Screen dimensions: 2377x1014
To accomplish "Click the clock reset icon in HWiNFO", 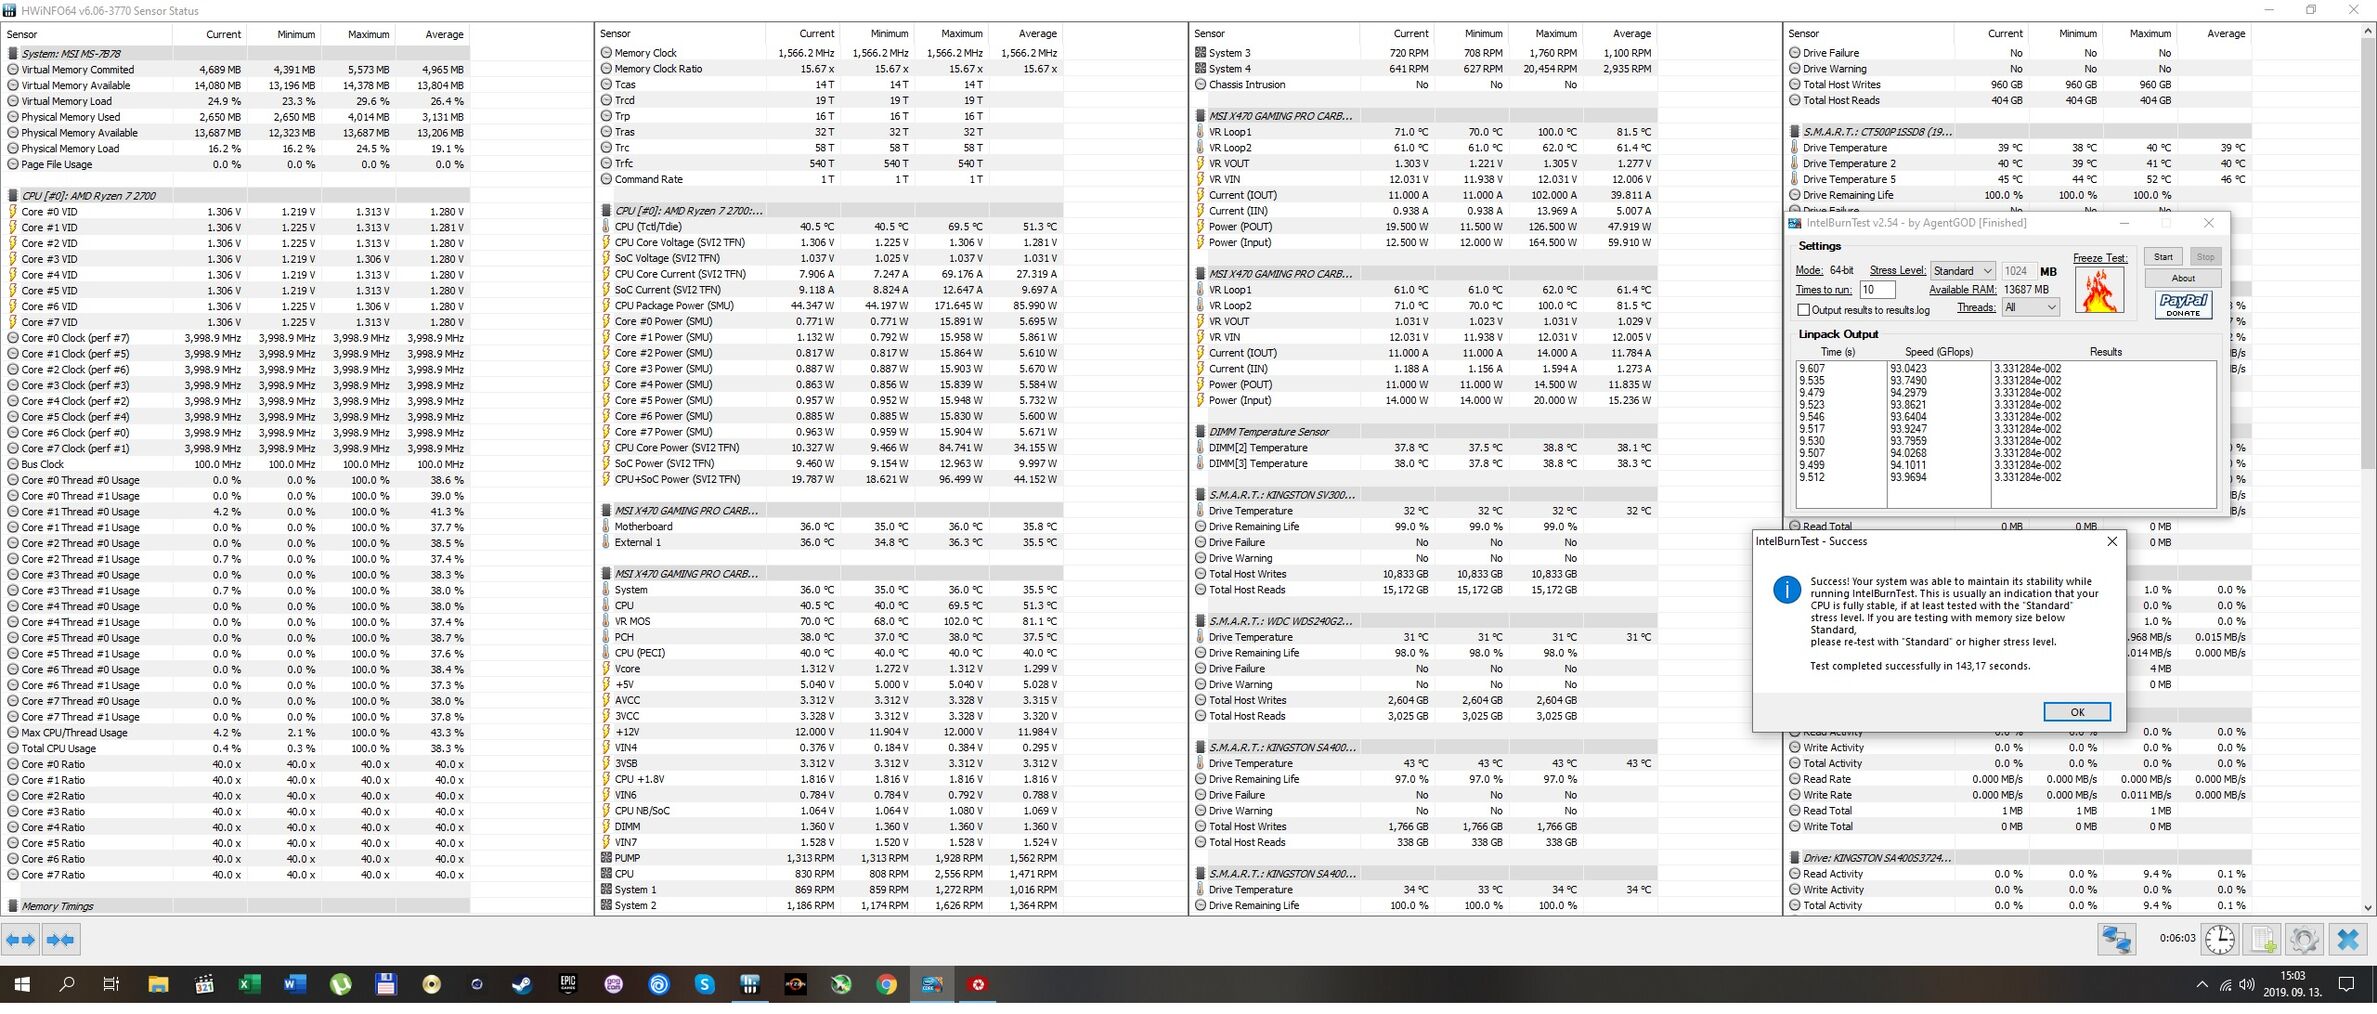I will (x=2220, y=940).
